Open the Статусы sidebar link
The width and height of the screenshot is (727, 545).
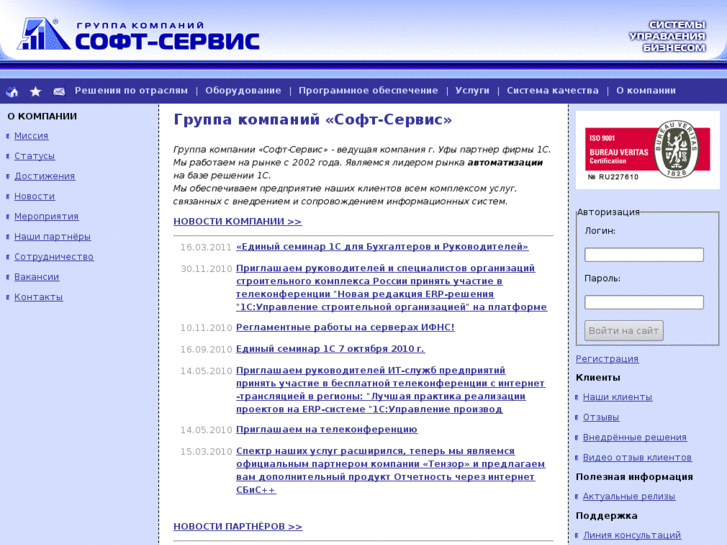click(x=34, y=156)
